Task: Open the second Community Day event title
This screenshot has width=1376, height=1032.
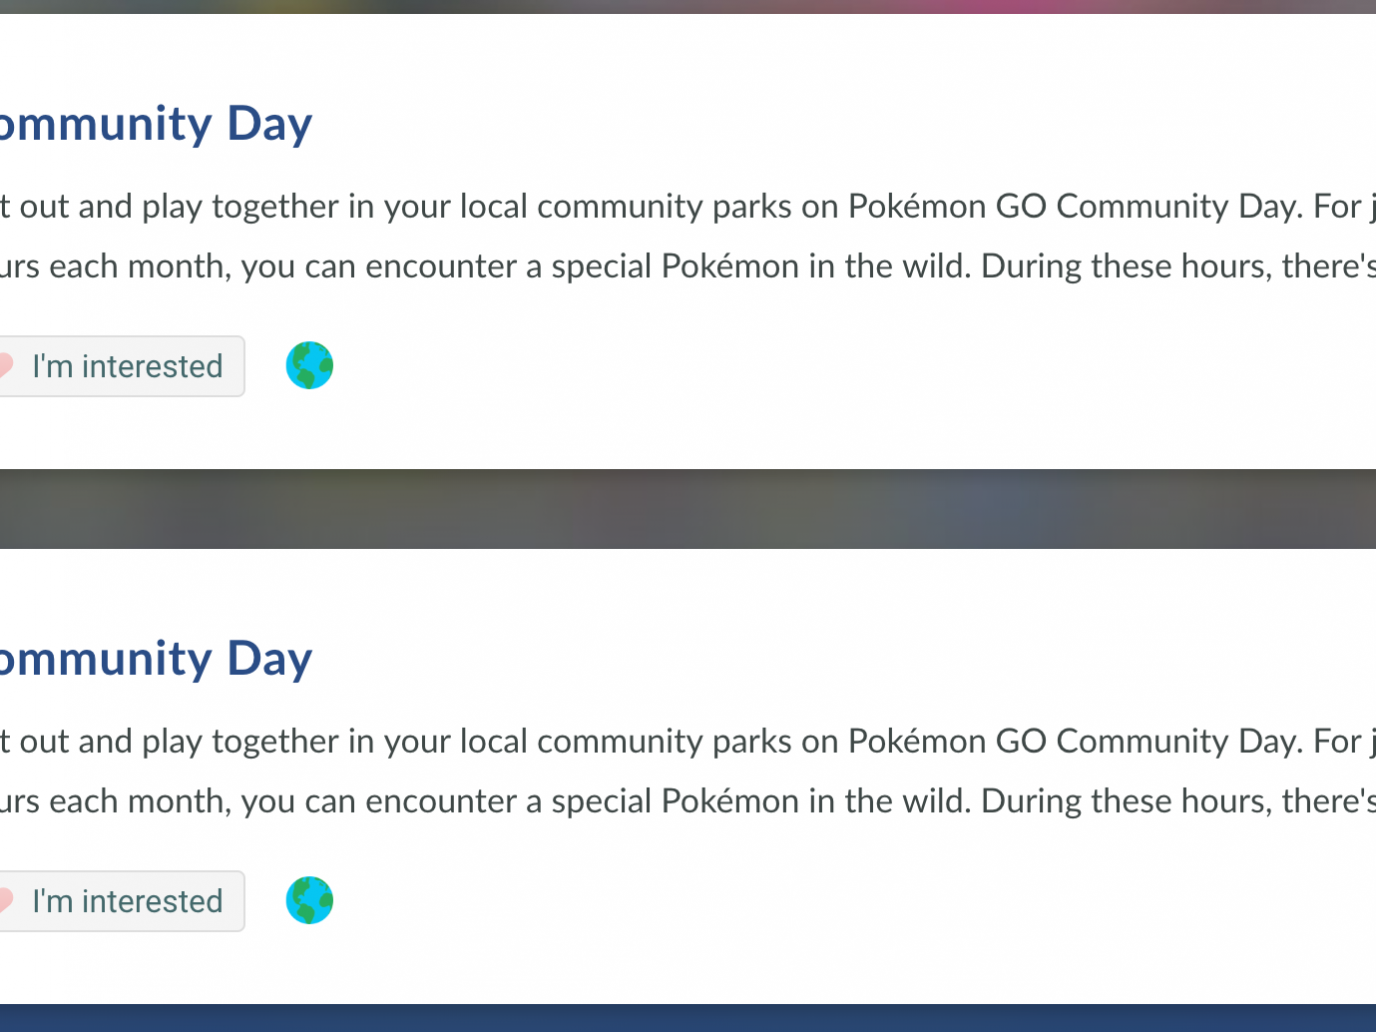Action: (x=155, y=659)
